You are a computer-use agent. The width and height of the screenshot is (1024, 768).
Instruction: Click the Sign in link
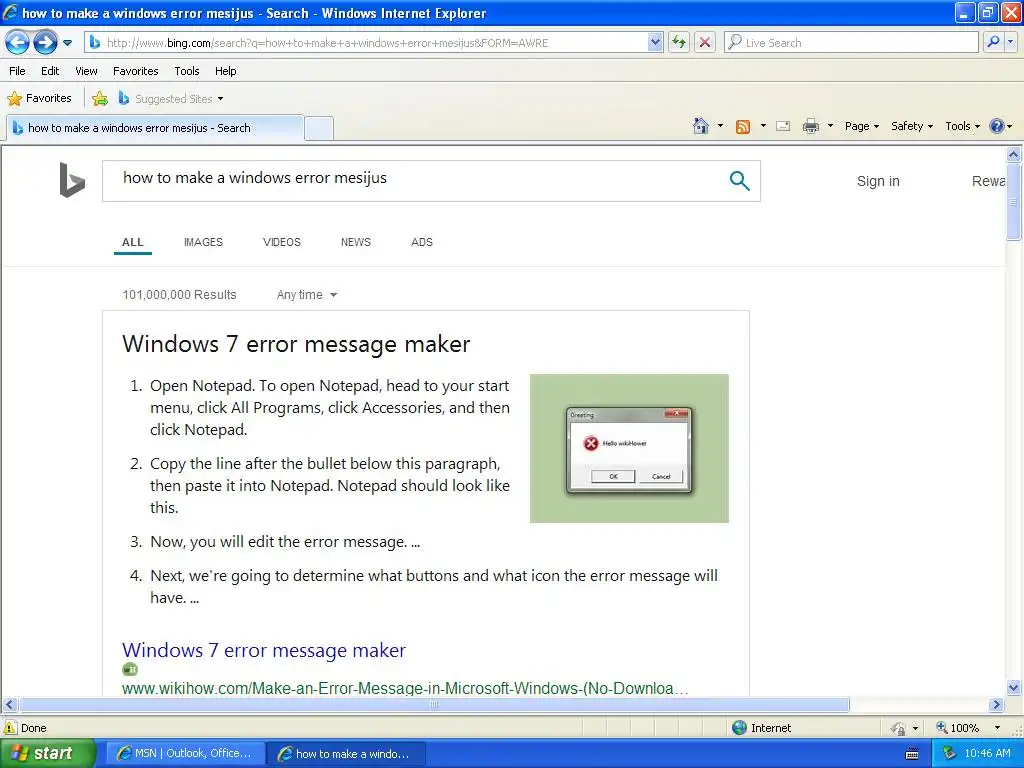[x=878, y=181]
